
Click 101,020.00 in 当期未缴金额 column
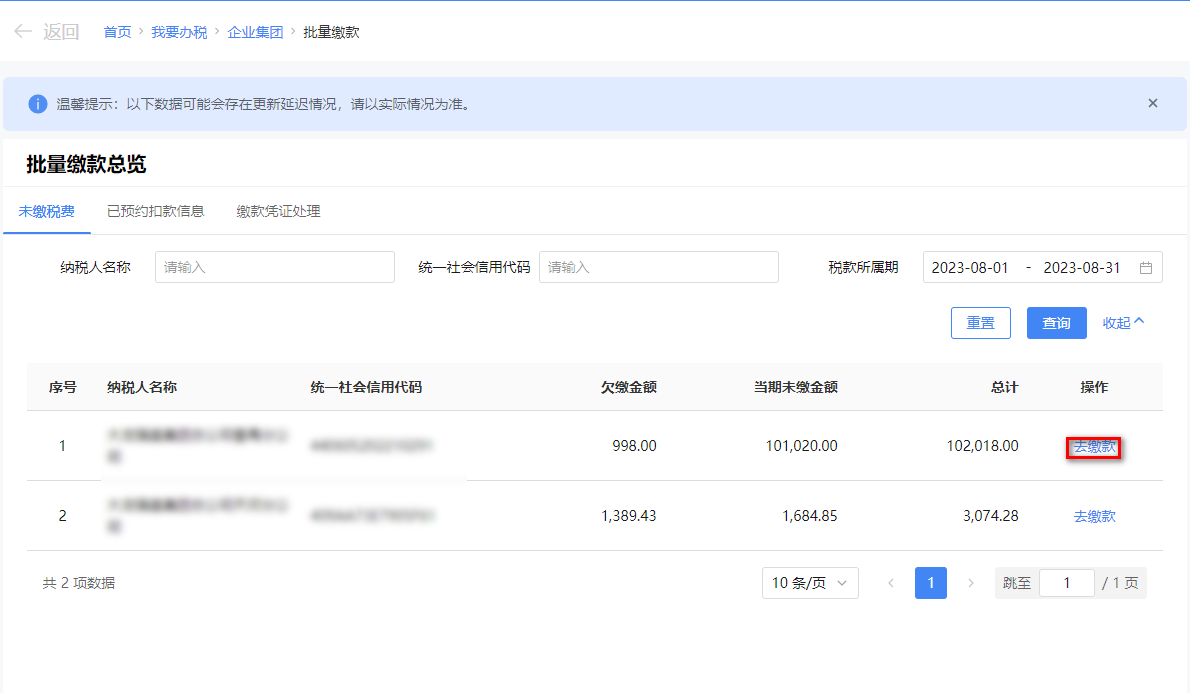[801, 446]
